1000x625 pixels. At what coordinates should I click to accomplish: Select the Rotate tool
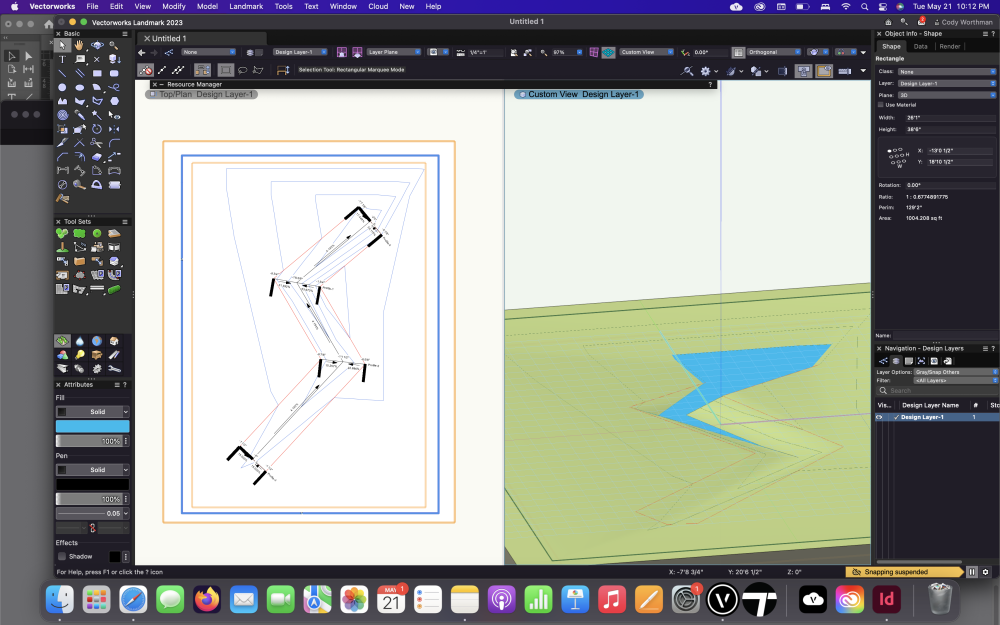[x=95, y=129]
